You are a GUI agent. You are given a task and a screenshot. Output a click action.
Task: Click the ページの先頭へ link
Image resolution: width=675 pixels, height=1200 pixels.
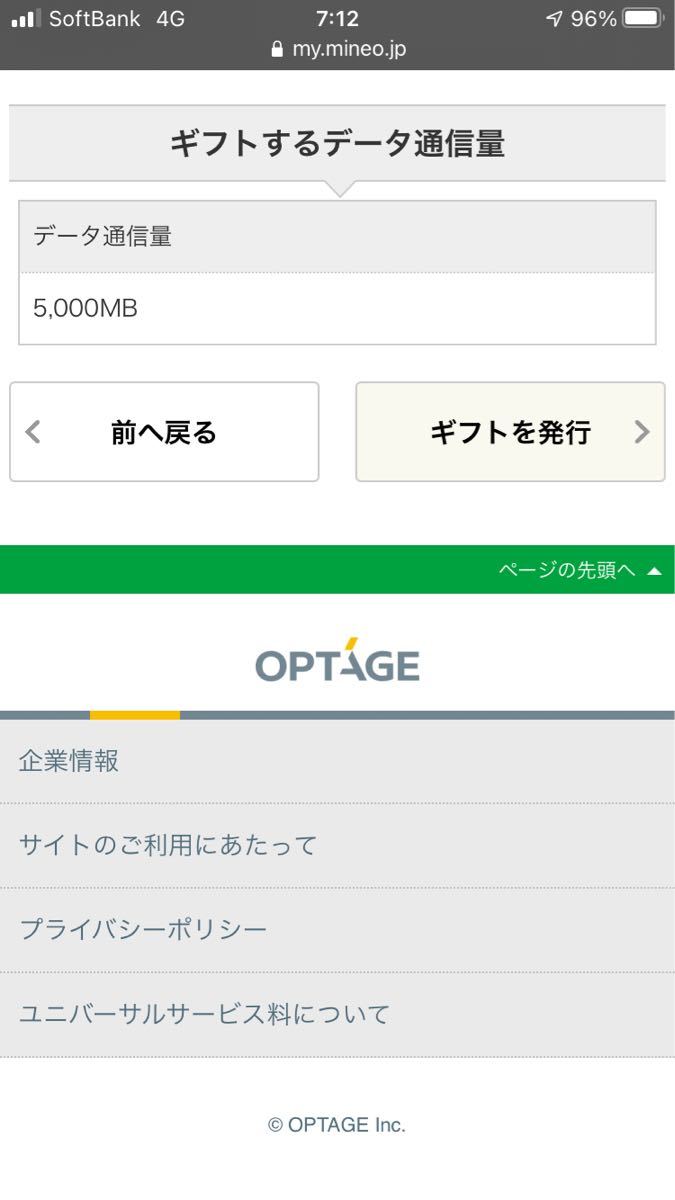pos(567,570)
